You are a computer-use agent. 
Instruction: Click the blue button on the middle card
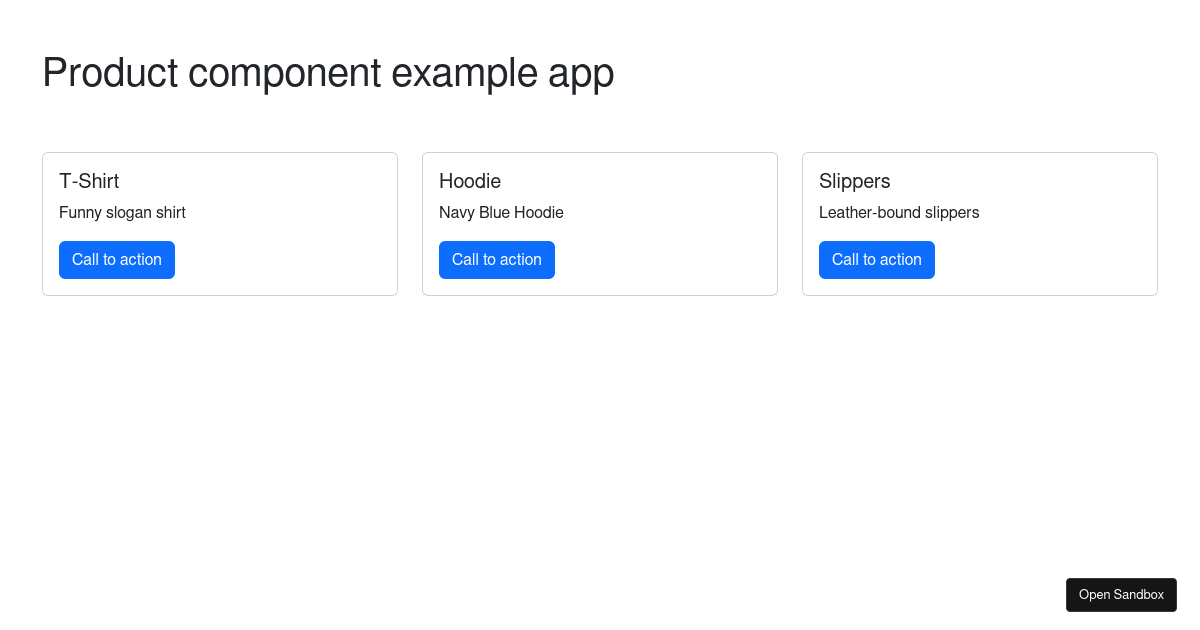pos(497,259)
